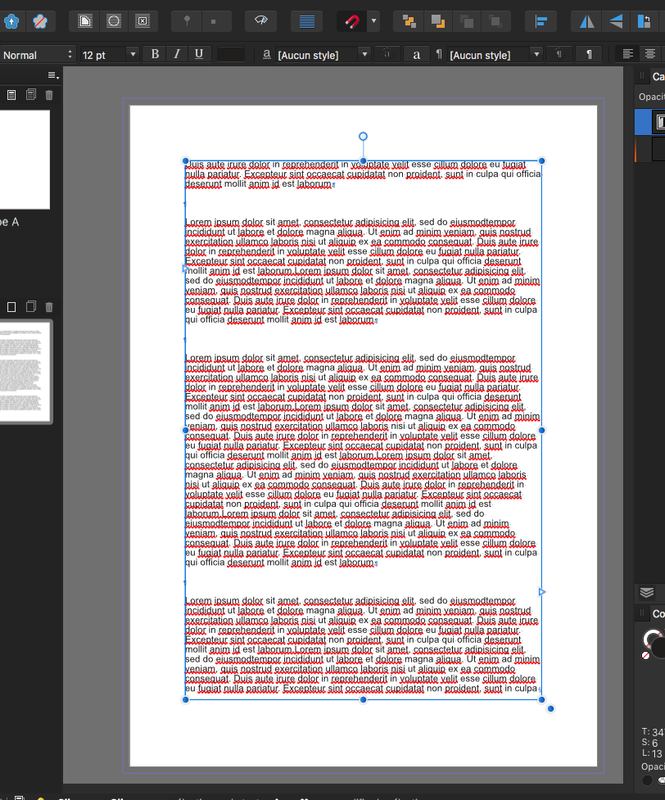Open the color panel tab starting with 'Co'
Screen dimensions: 665x800
(658, 614)
